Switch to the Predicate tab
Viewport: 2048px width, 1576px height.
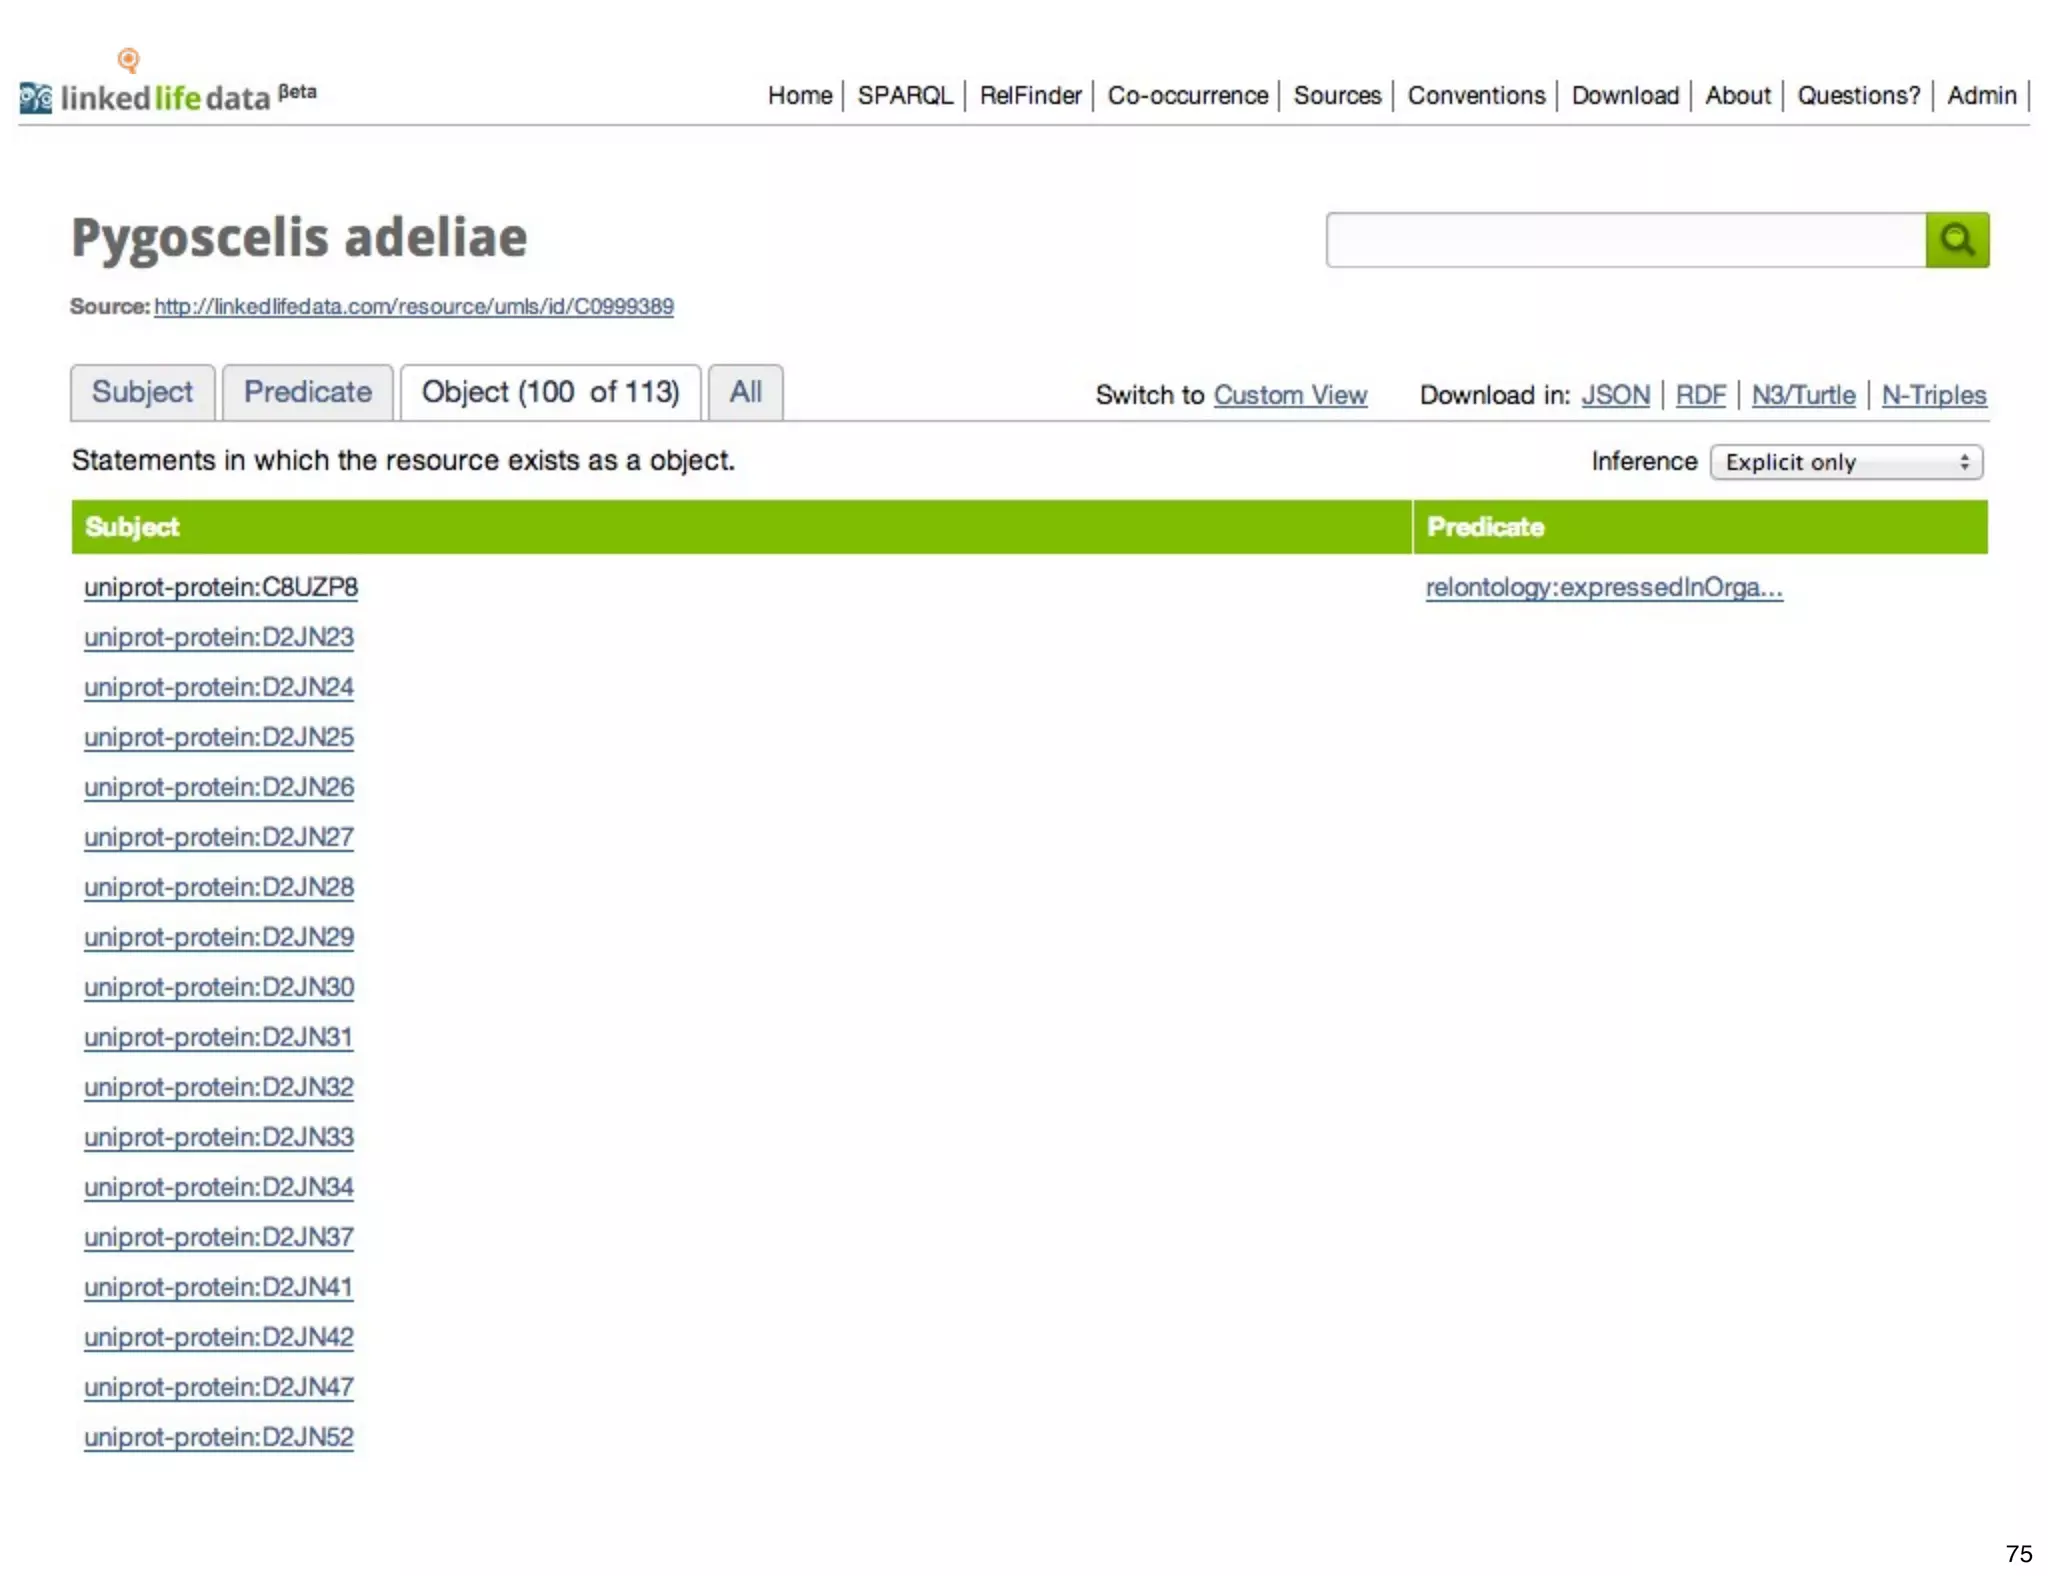[307, 392]
